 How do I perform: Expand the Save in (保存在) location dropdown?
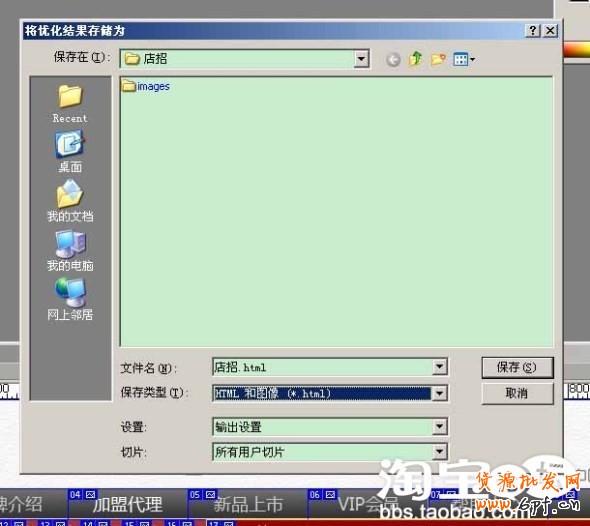click(x=360, y=59)
